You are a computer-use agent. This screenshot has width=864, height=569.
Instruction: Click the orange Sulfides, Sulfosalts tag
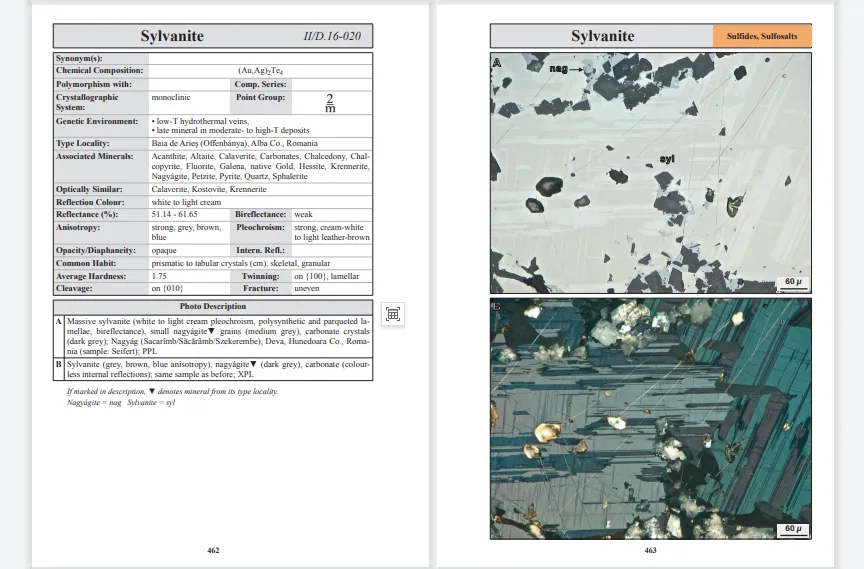762,36
